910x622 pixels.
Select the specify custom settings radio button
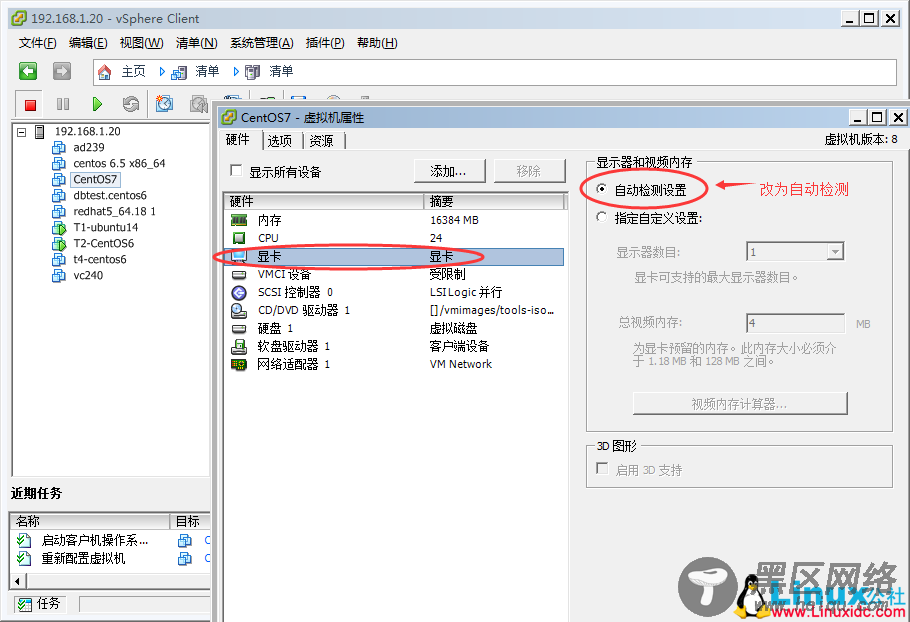(x=602, y=217)
